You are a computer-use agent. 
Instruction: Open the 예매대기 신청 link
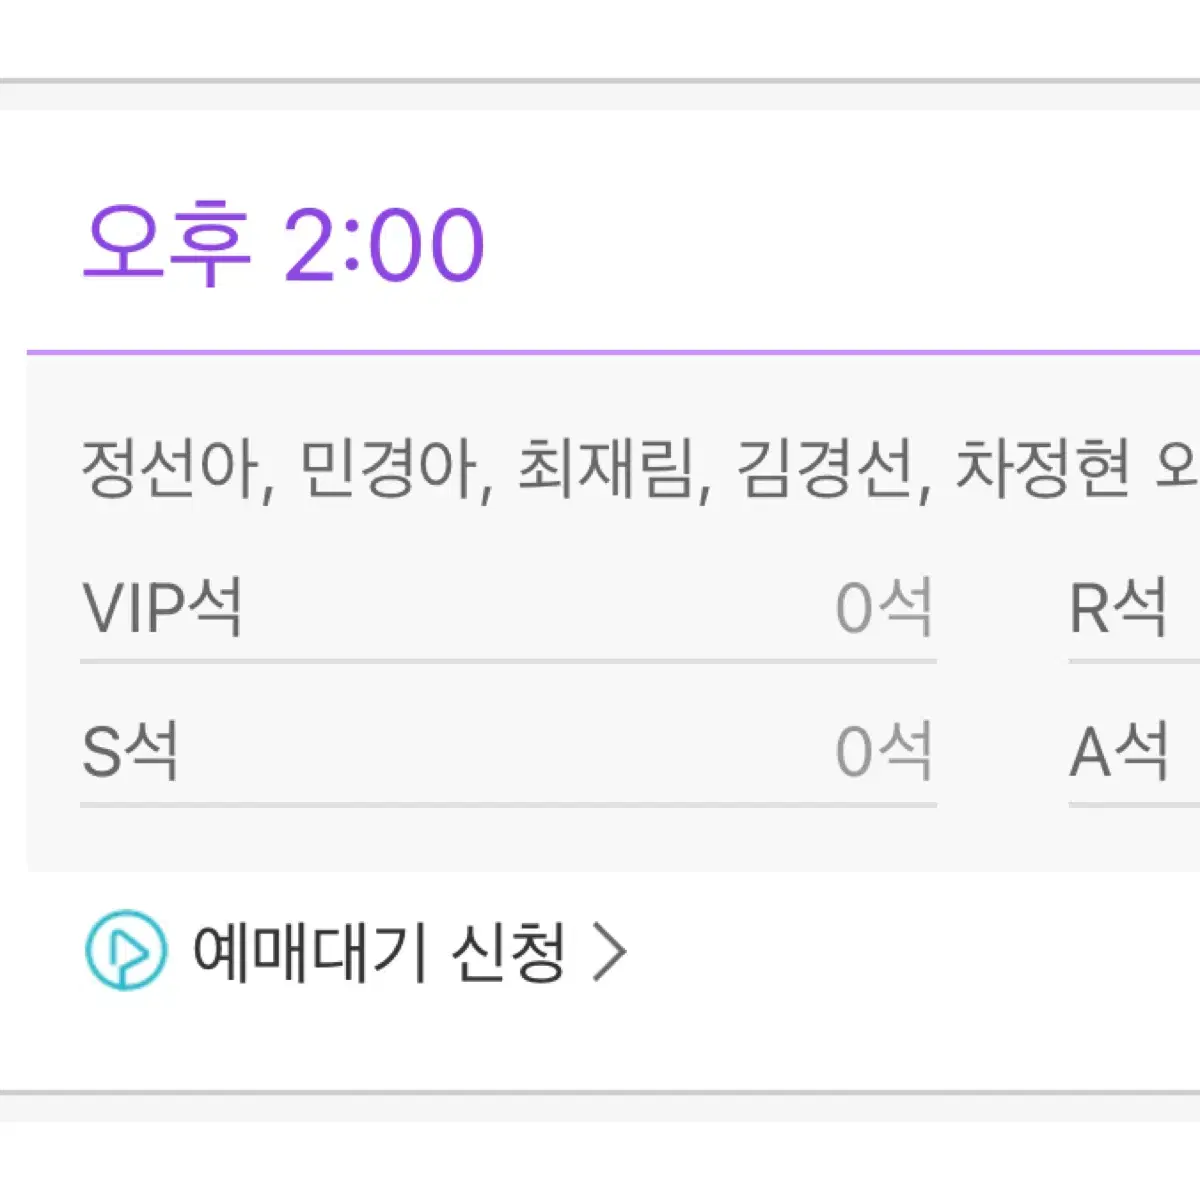coord(379,952)
